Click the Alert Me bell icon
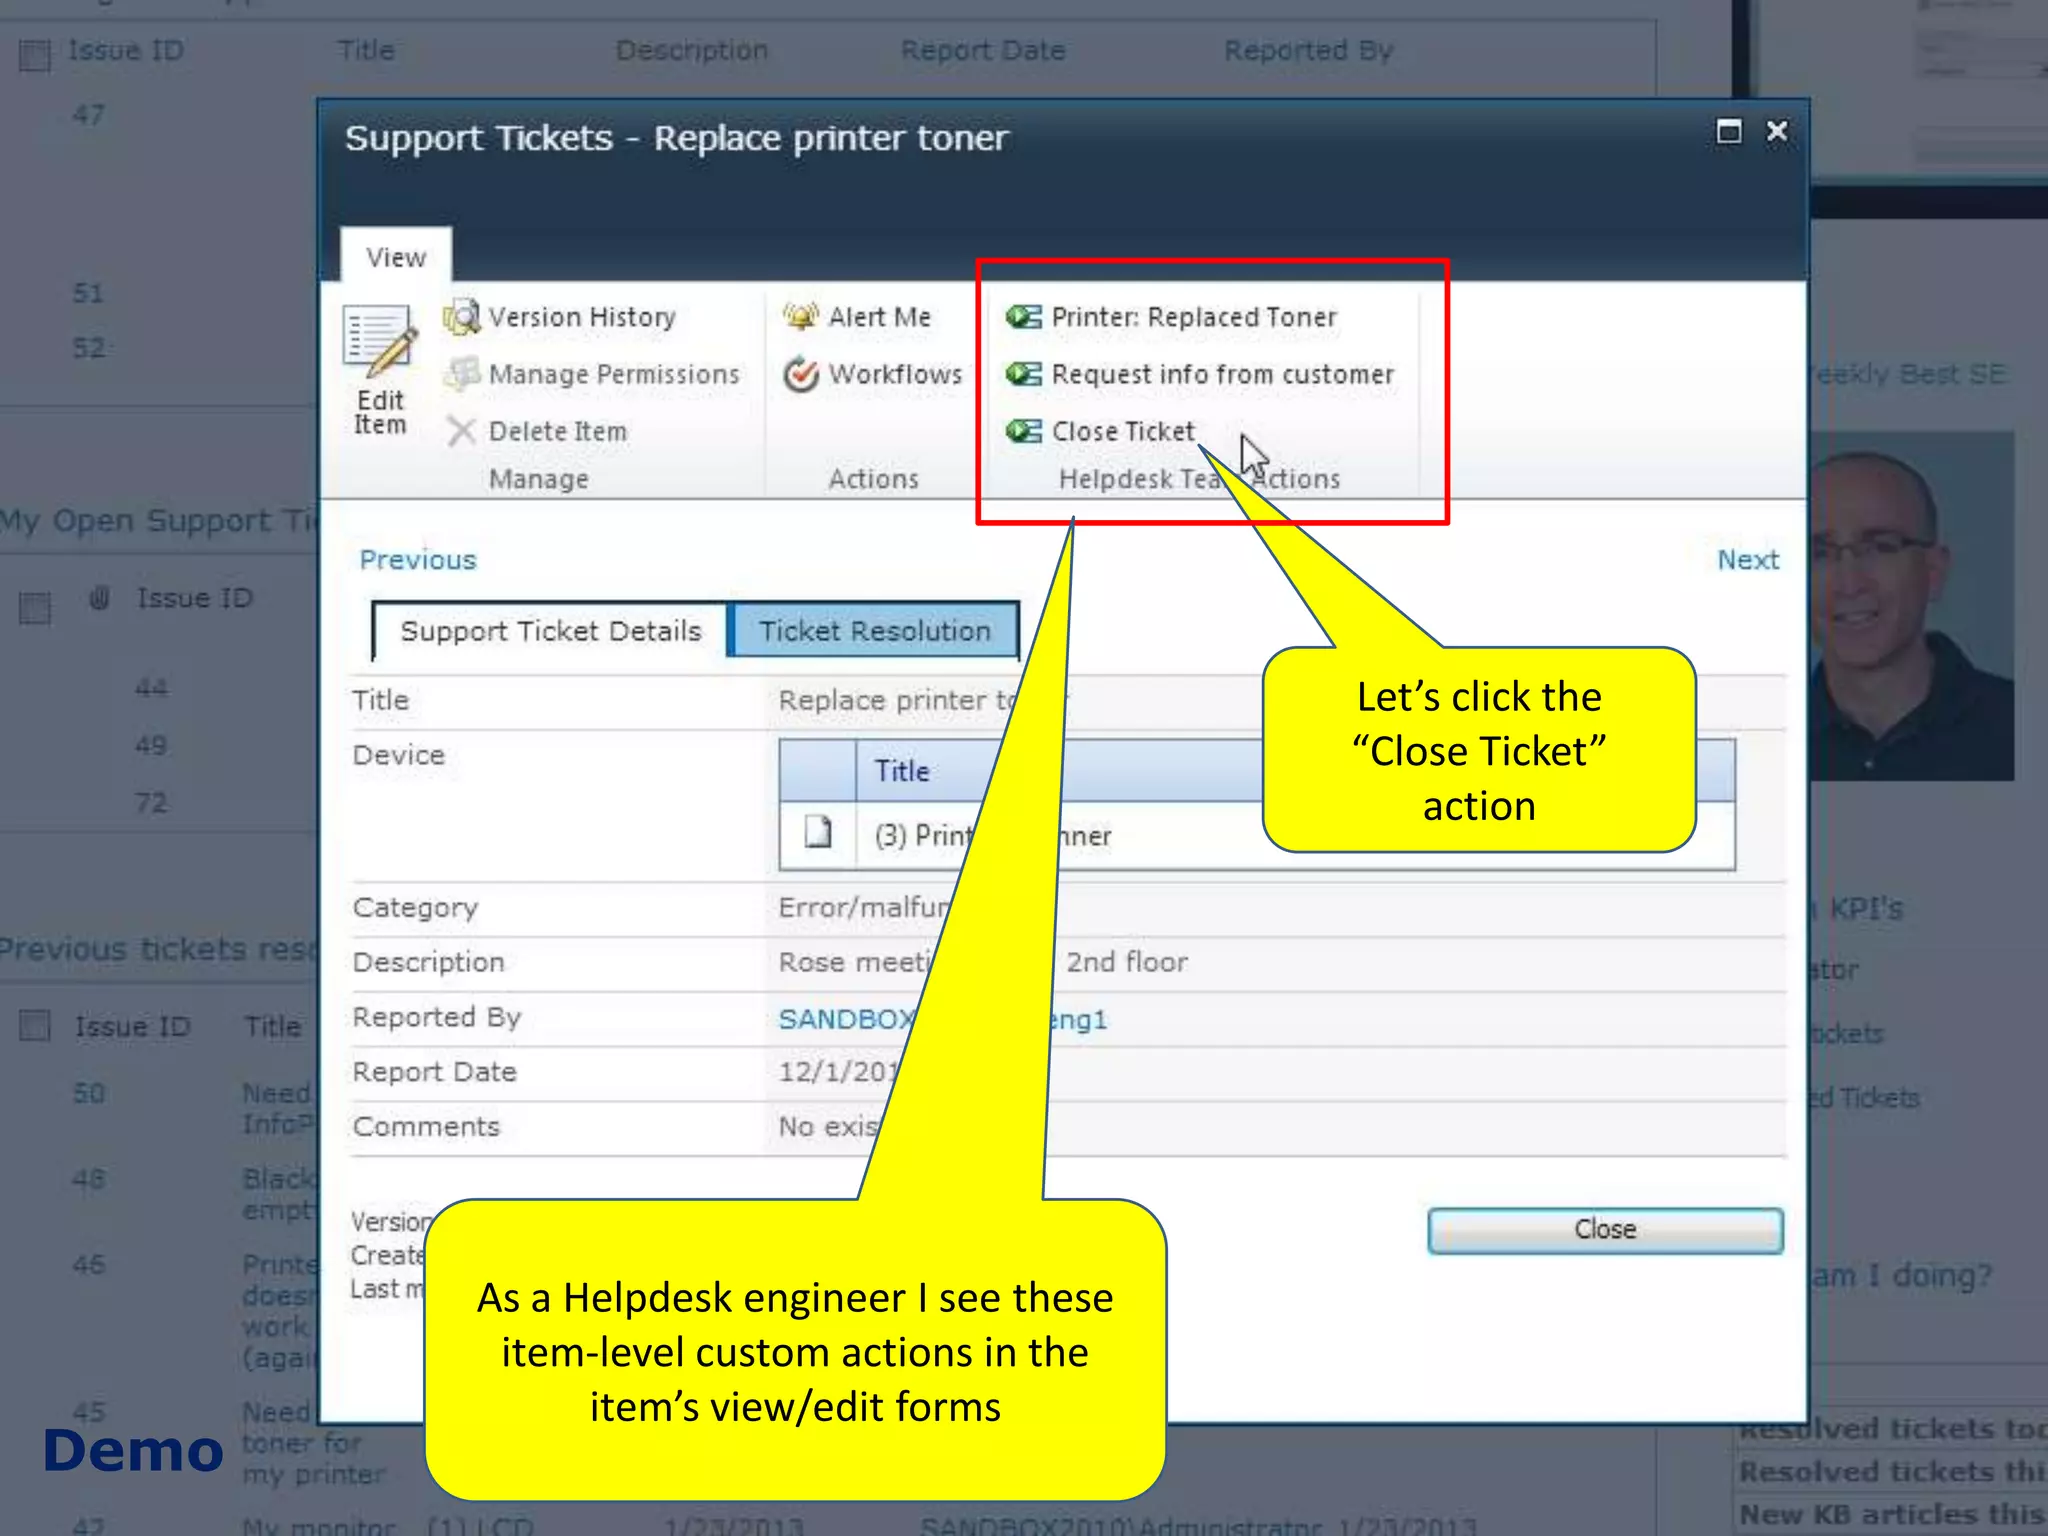This screenshot has width=2048, height=1536. (801, 317)
